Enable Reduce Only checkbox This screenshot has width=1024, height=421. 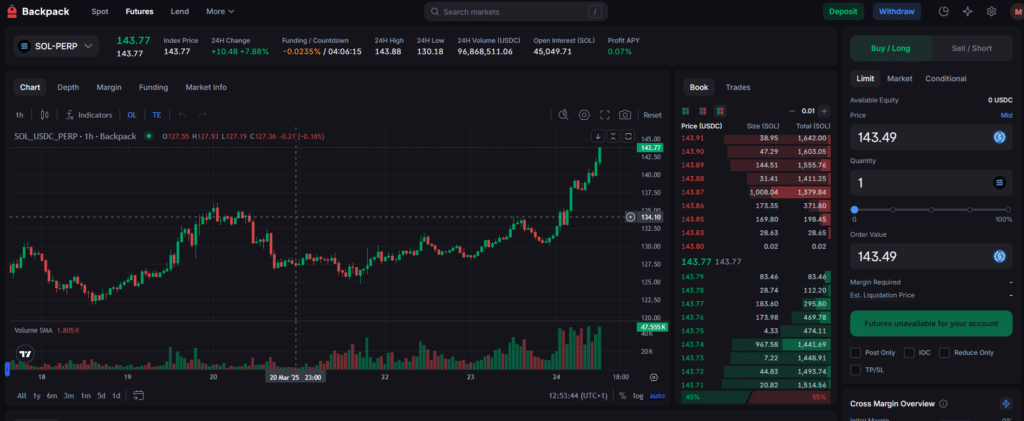pos(944,352)
